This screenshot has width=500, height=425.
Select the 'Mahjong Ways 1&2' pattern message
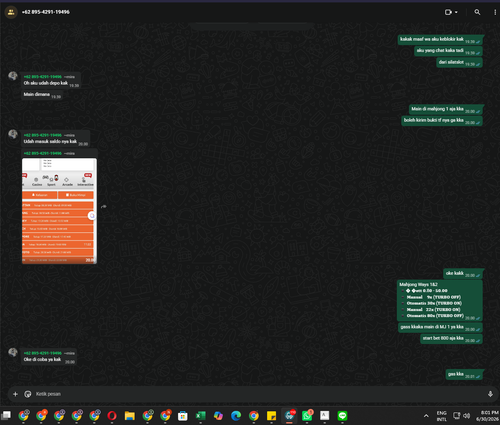tap(440, 300)
